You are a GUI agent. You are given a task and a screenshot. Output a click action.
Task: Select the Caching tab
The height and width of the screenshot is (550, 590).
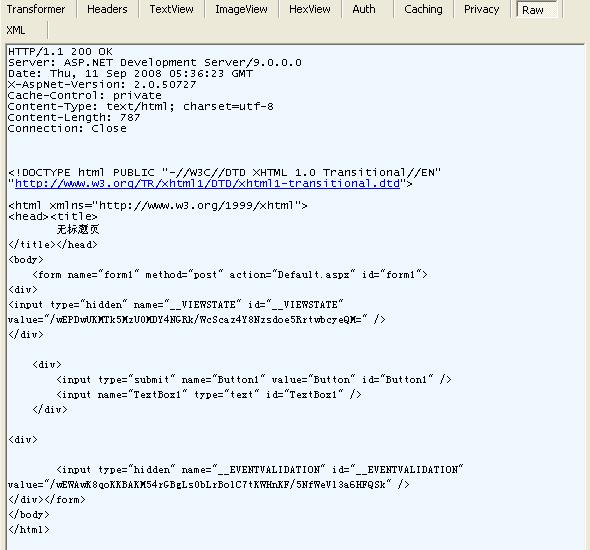click(x=423, y=9)
